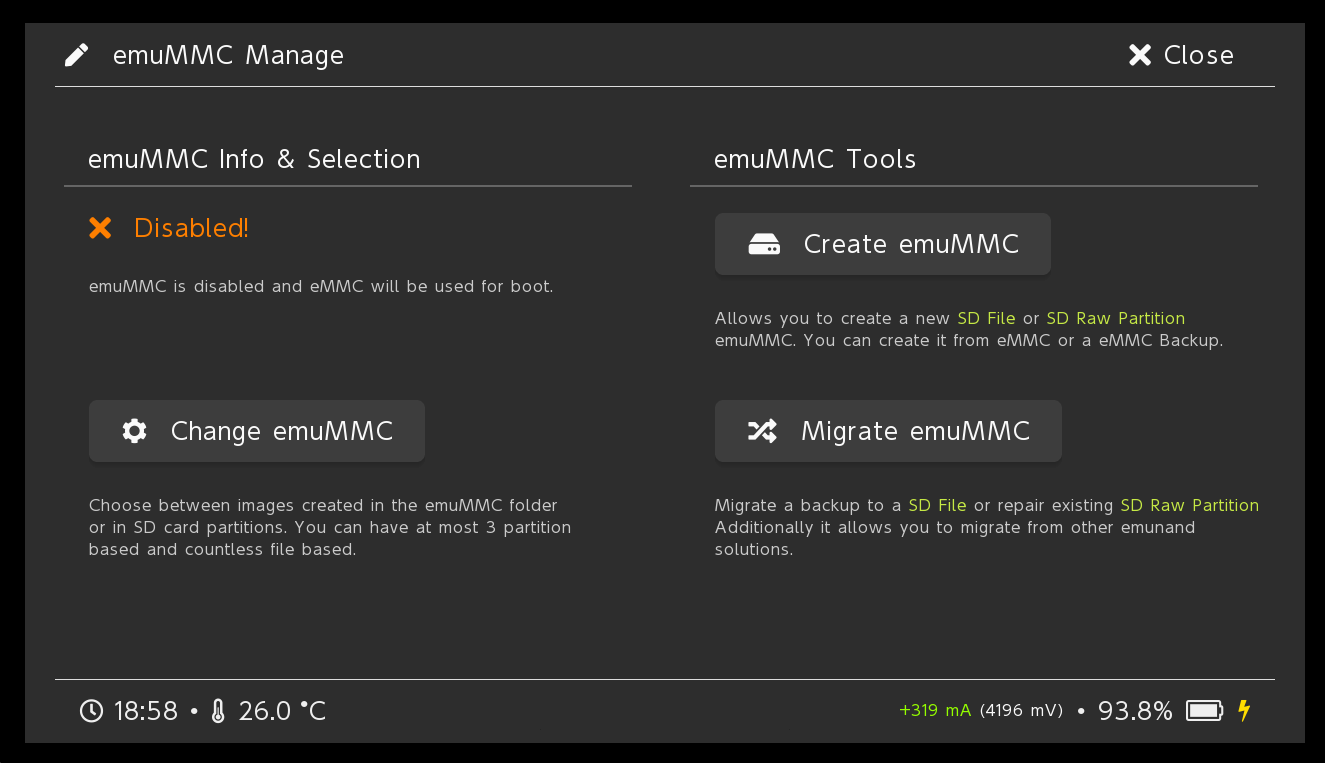This screenshot has height=763, width=1325.
Task: Click the thermometer icon in status bar
Action: [219, 711]
